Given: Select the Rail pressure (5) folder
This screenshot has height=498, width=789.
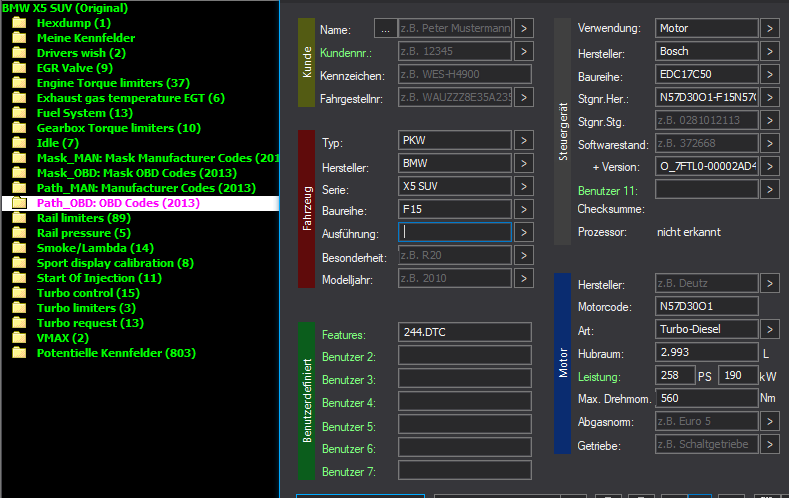Looking at the screenshot, I should [x=84, y=233].
